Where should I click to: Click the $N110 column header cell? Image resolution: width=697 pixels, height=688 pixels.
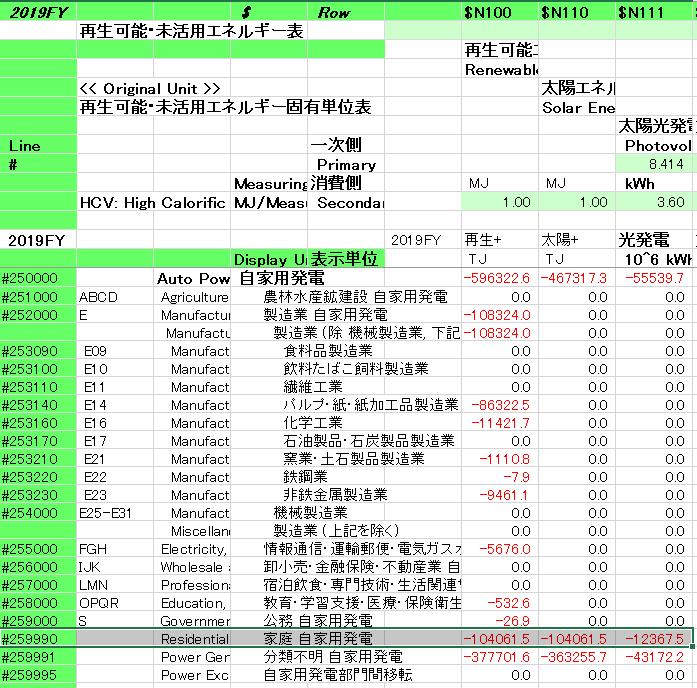[x=577, y=12]
